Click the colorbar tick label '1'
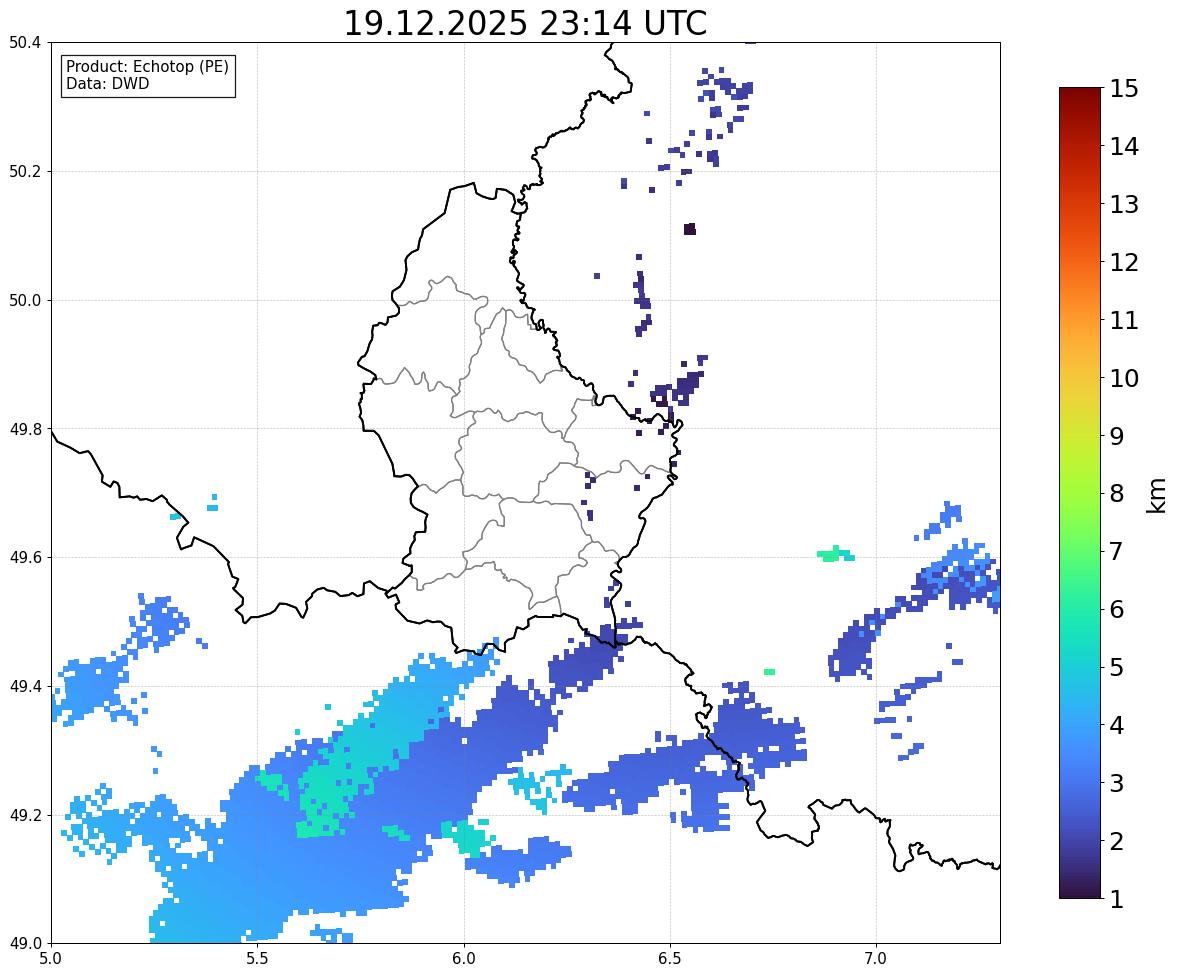The image size is (1178, 976). pyautogui.click(x=1117, y=899)
